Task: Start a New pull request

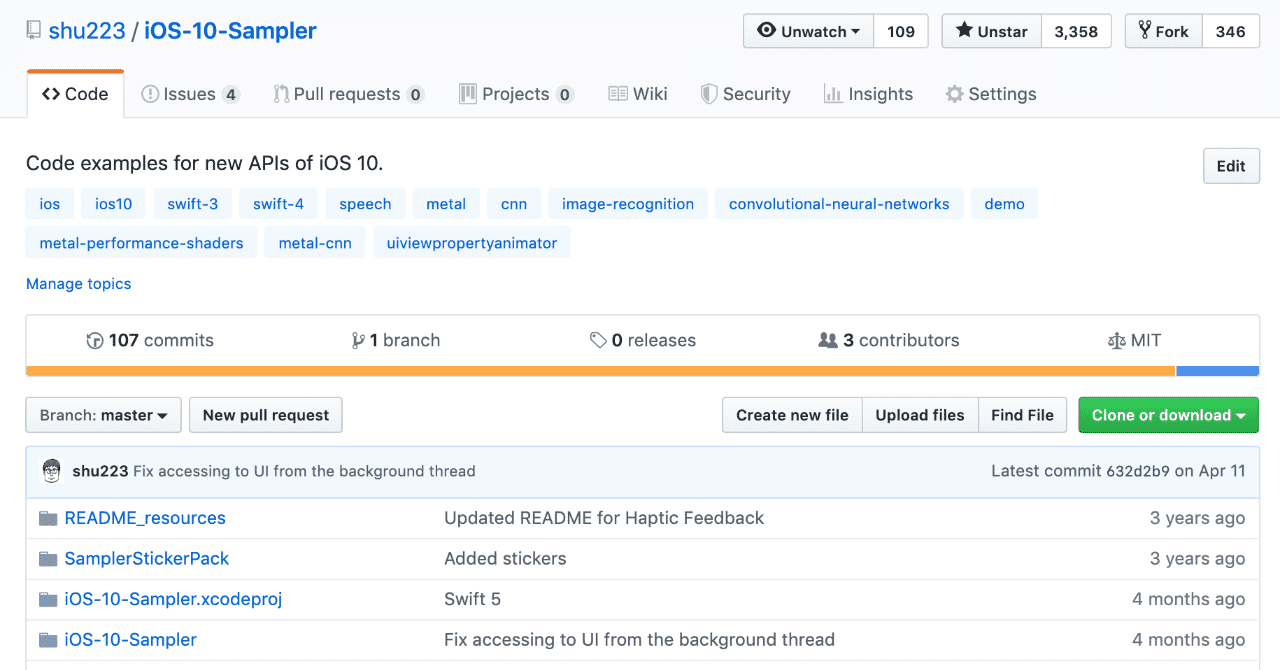Action: coord(266,415)
